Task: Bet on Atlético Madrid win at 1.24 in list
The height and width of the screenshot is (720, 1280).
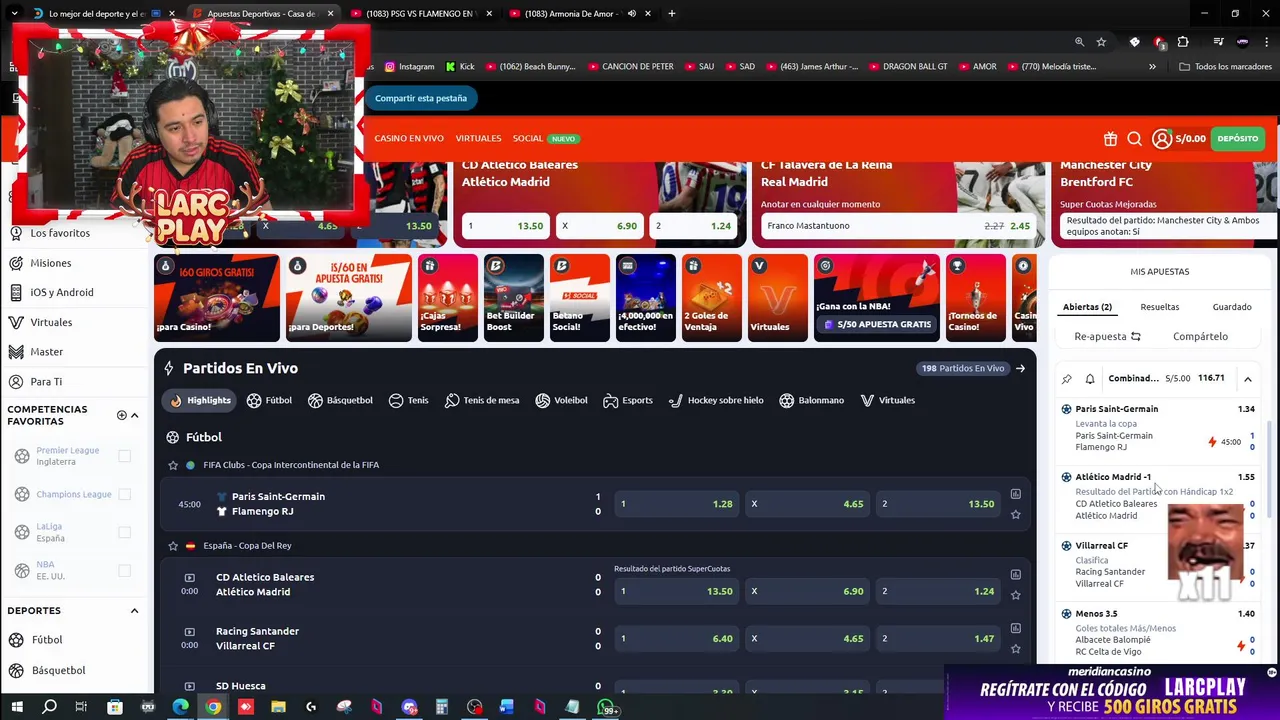Action: click(939, 591)
